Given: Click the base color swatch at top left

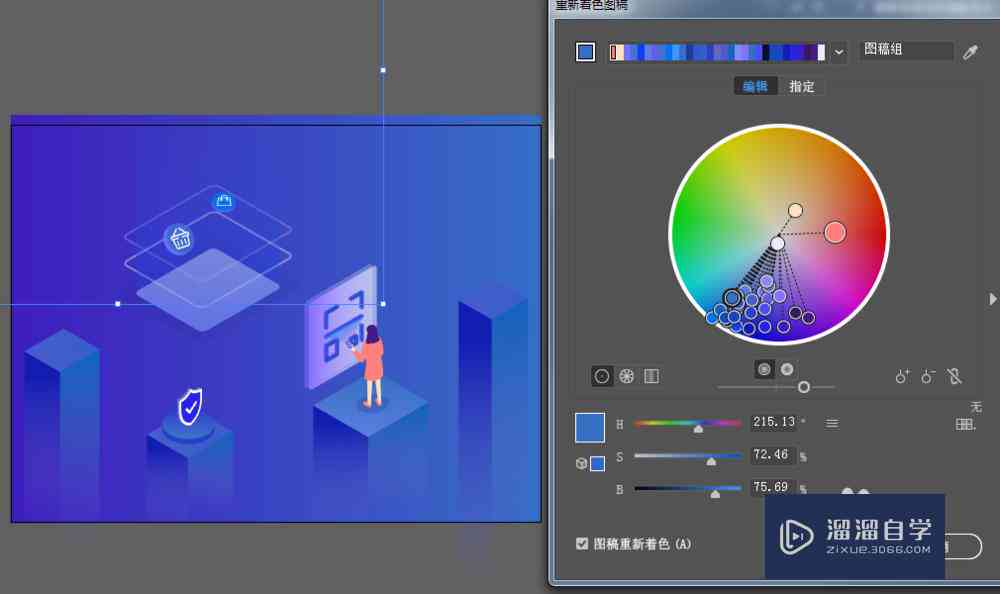Looking at the screenshot, I should (585, 52).
